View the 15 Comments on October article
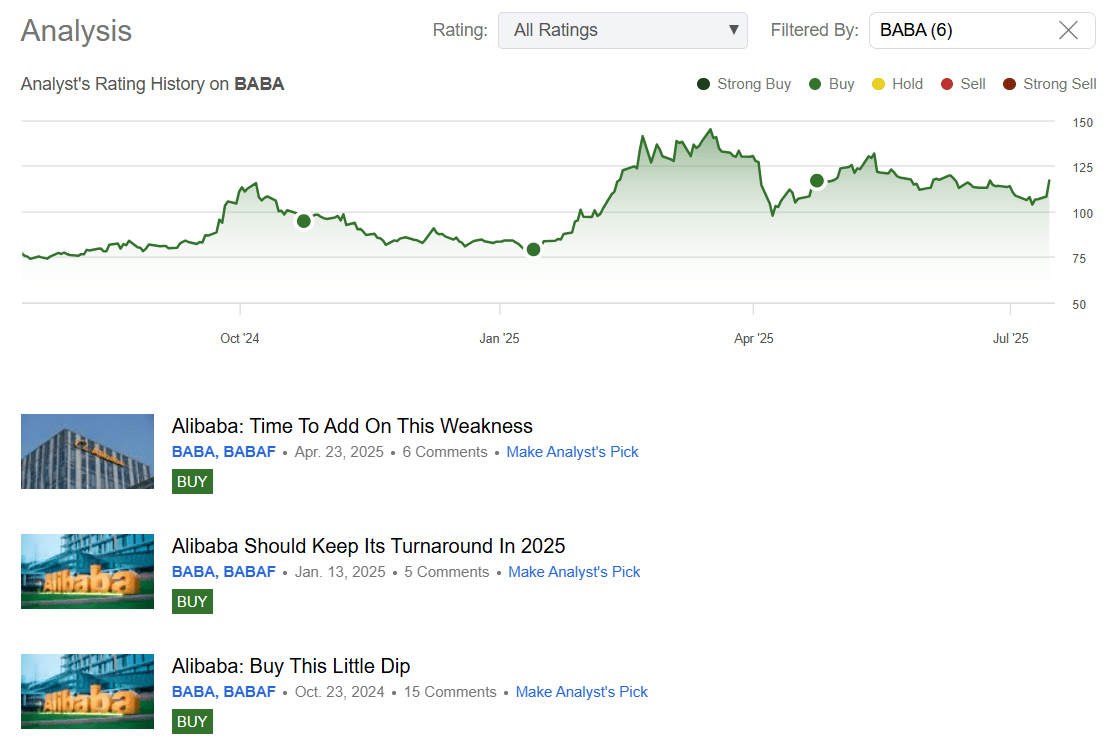 pyautogui.click(x=450, y=692)
